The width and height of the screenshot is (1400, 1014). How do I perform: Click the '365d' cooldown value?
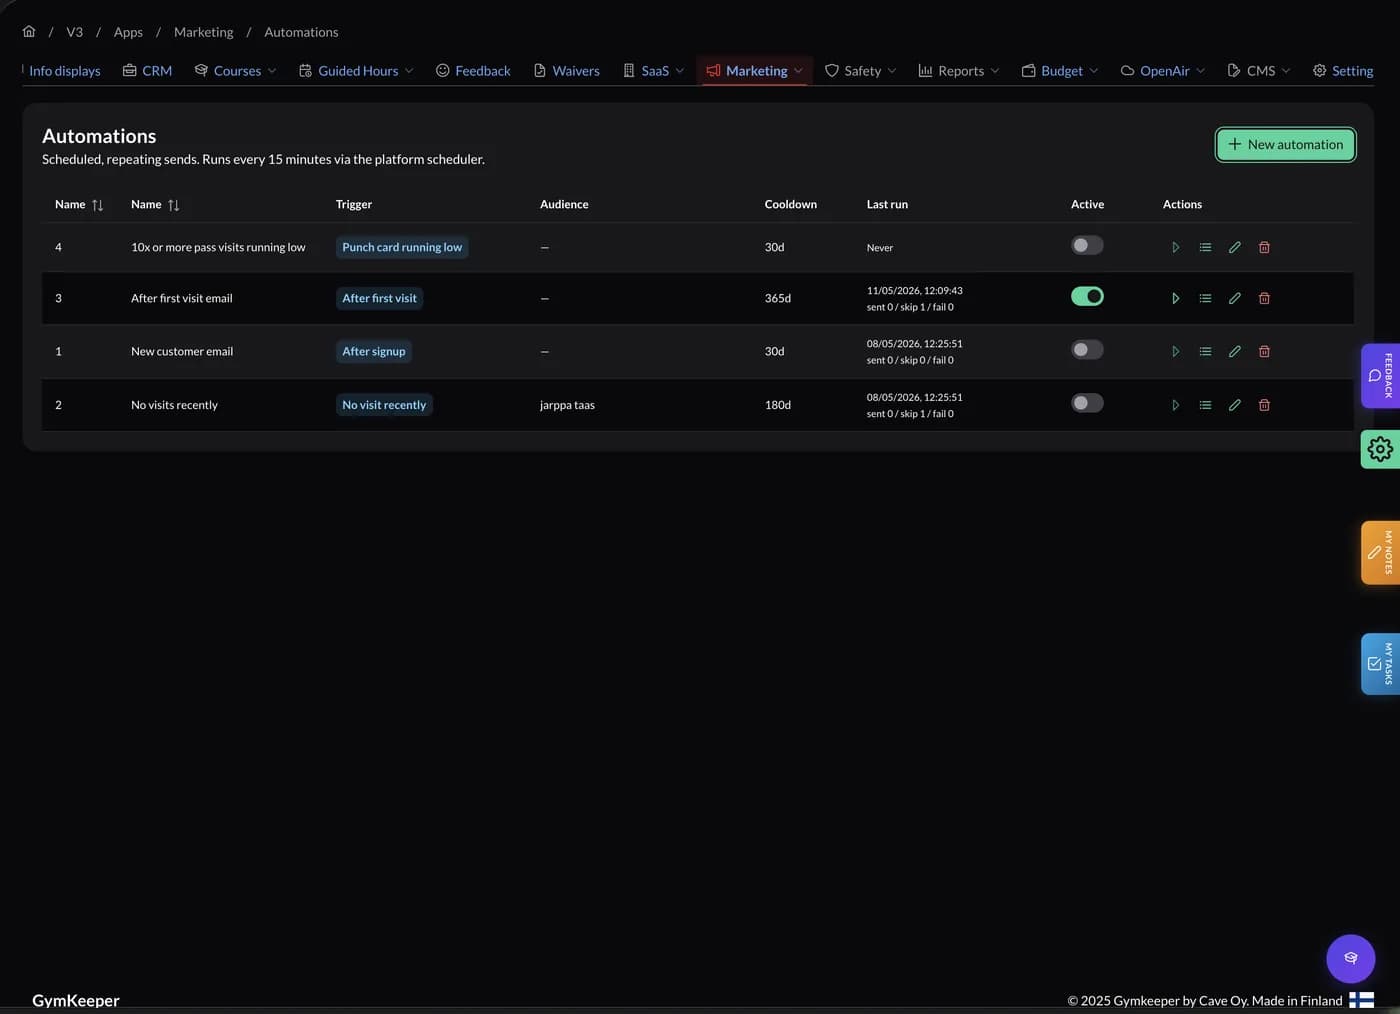778,298
